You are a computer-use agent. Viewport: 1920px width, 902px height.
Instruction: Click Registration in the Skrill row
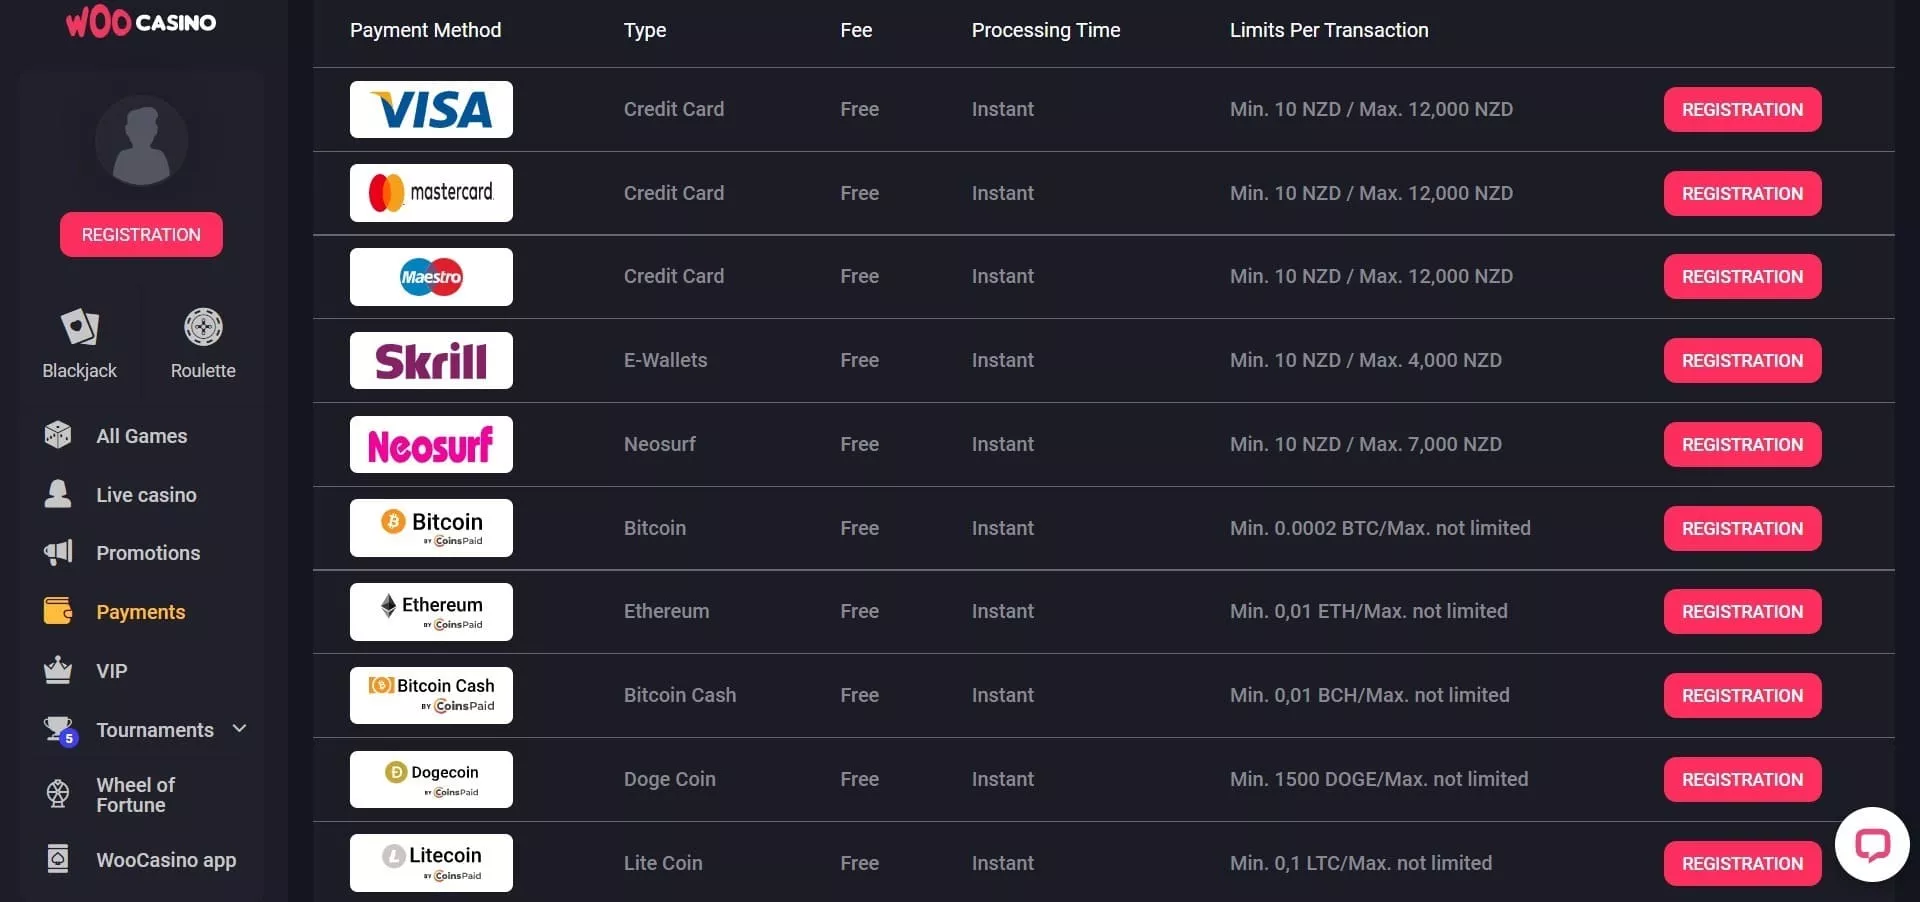[1742, 361]
